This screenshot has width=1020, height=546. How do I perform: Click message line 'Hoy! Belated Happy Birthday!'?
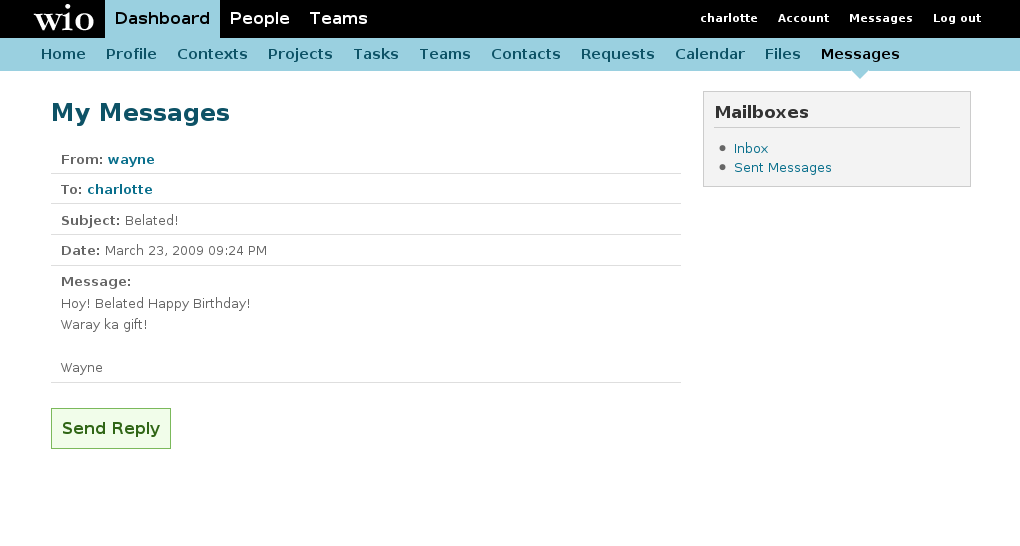pos(155,303)
